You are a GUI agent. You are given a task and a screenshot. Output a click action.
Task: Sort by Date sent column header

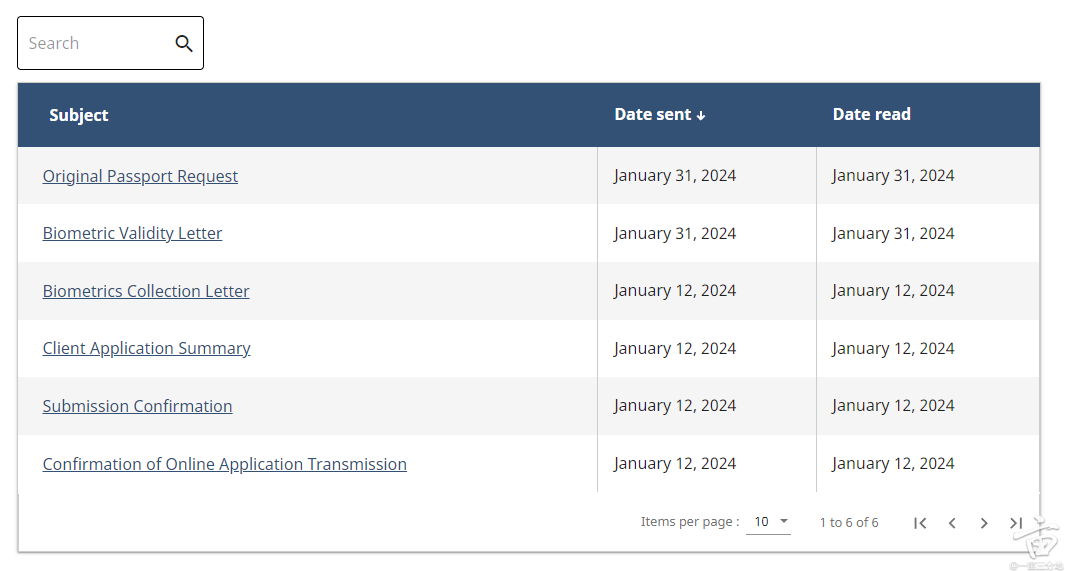(653, 114)
